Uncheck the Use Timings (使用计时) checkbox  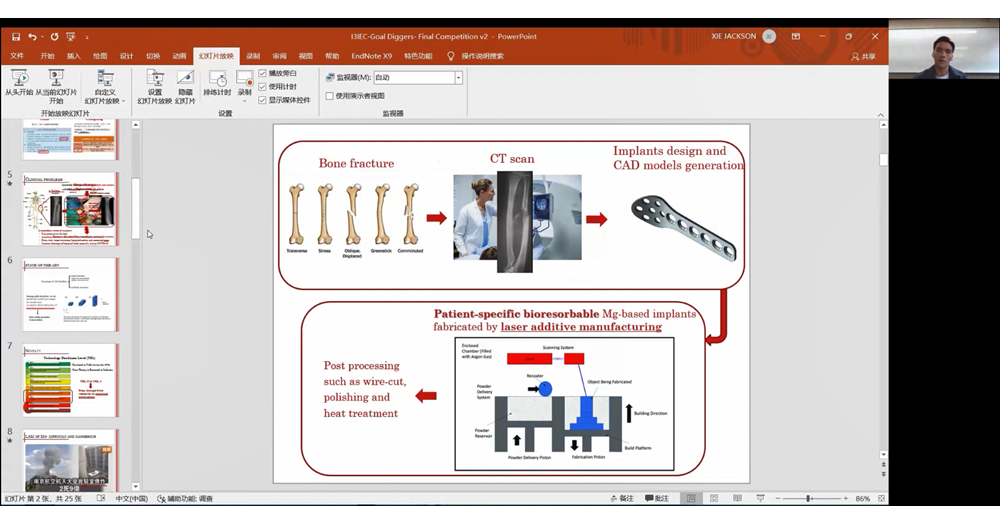[x=263, y=86]
